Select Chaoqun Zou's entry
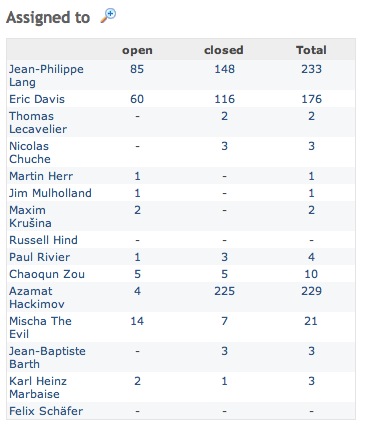 (x=47, y=274)
